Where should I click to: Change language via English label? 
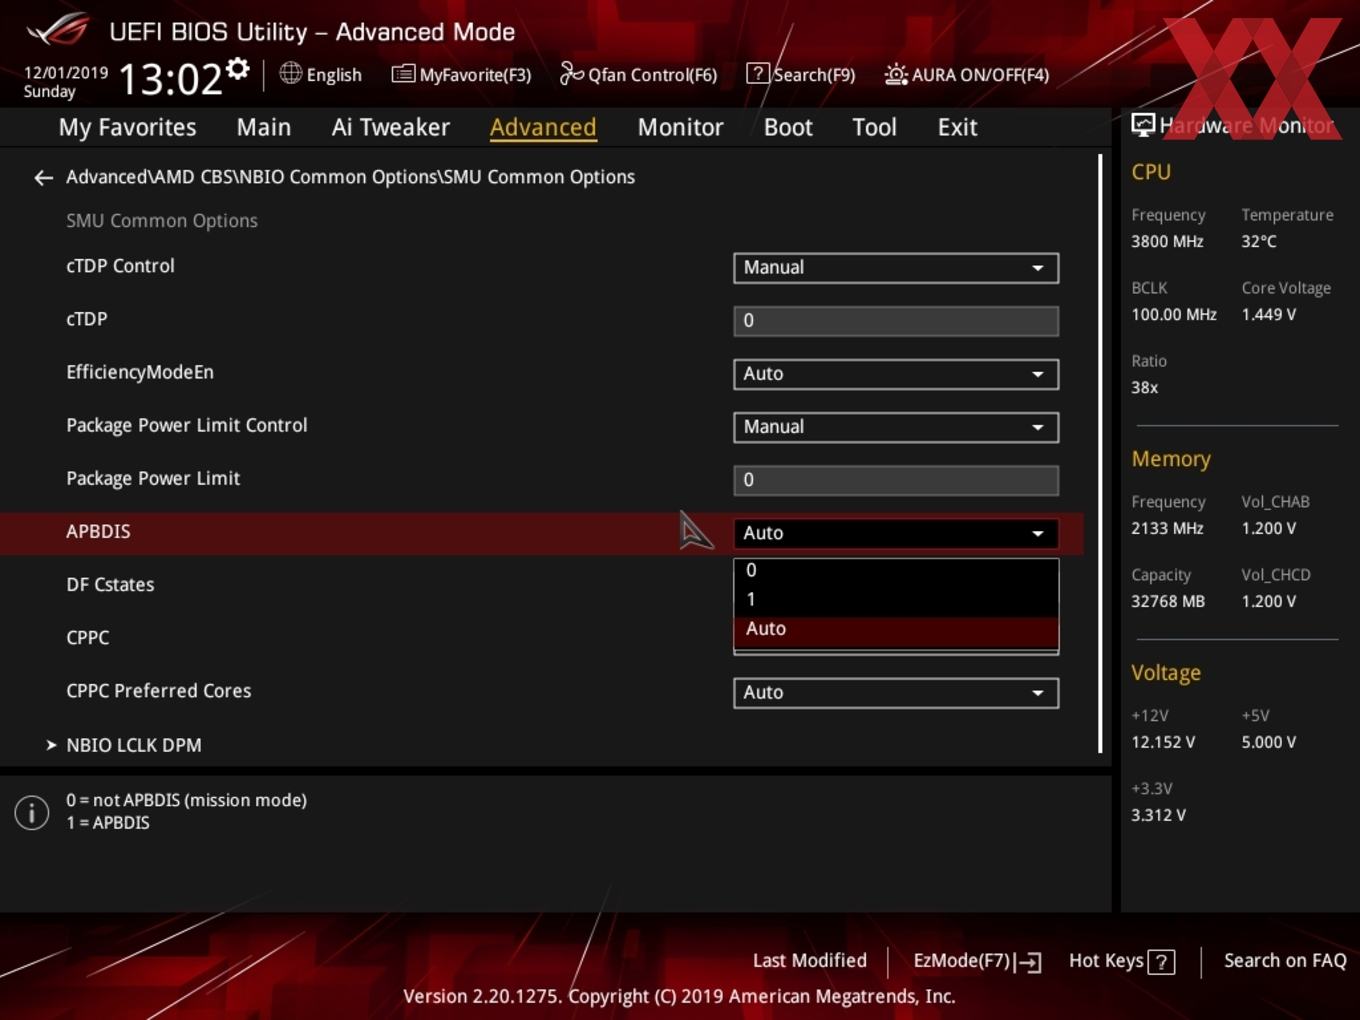click(334, 75)
